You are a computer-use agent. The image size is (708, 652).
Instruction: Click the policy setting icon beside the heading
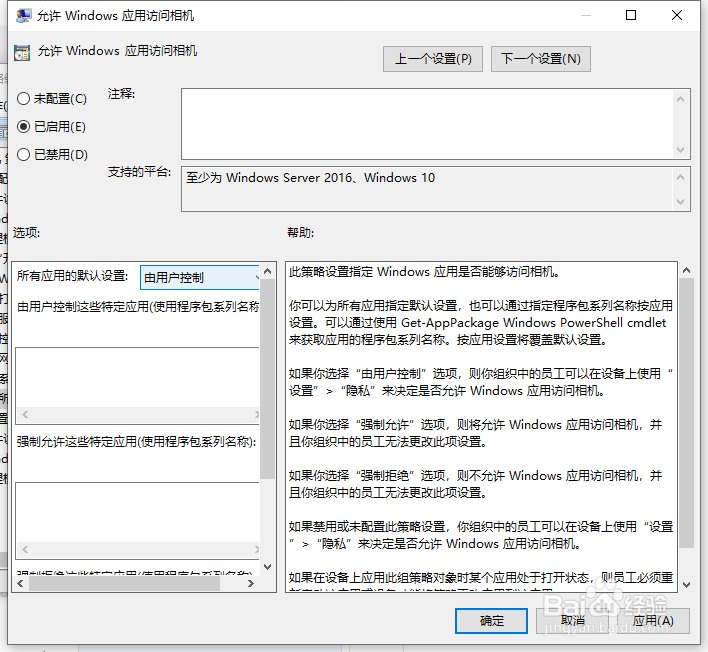point(22,52)
